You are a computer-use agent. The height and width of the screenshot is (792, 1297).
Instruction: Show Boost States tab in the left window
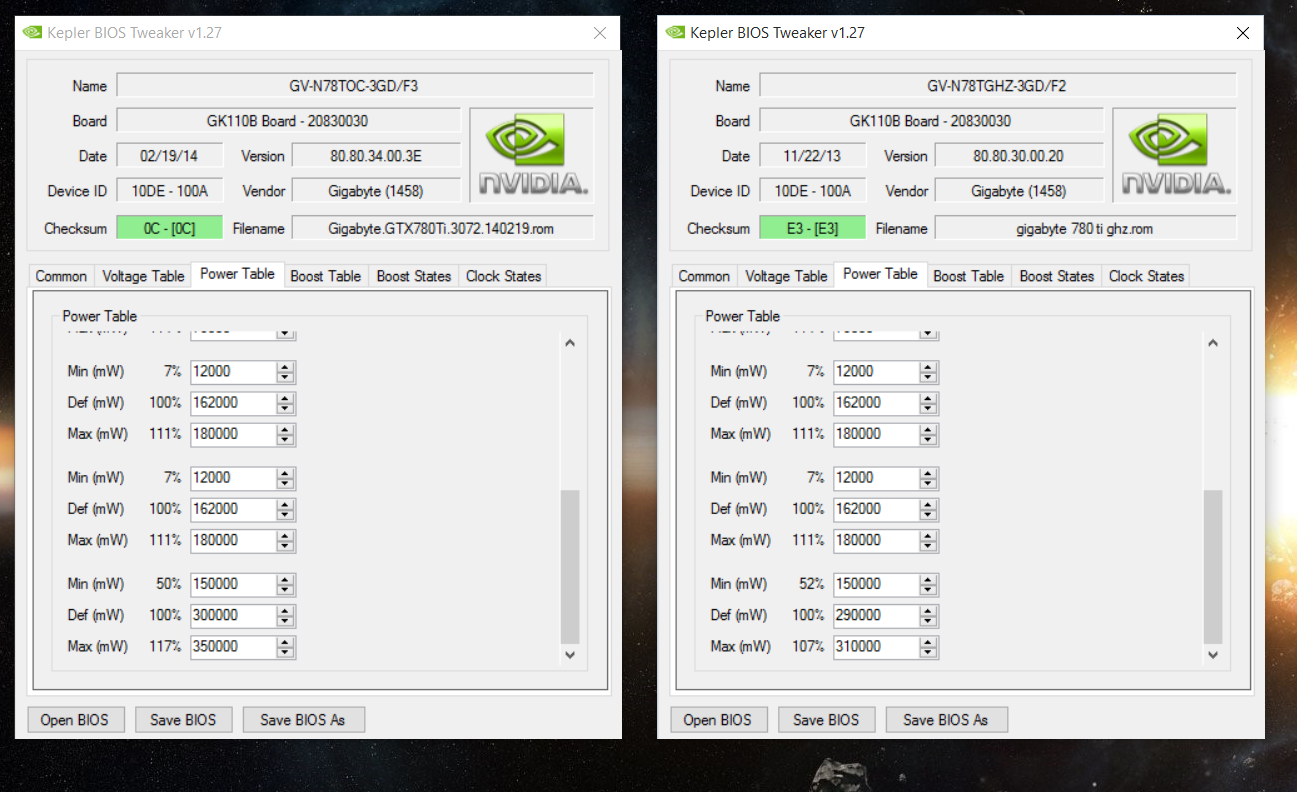414,276
